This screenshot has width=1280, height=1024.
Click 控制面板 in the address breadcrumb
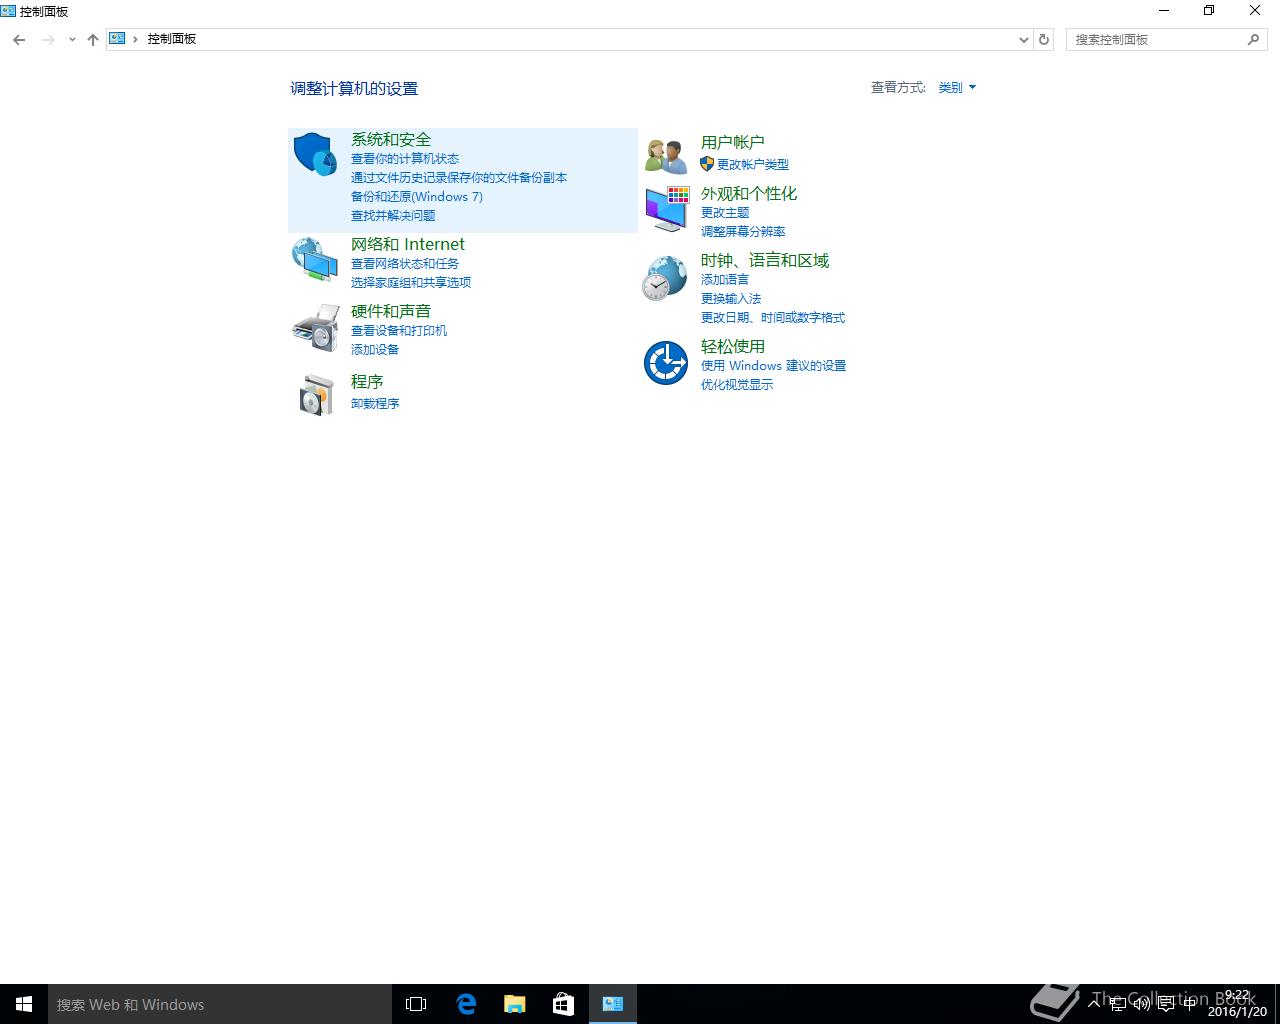[x=172, y=39]
